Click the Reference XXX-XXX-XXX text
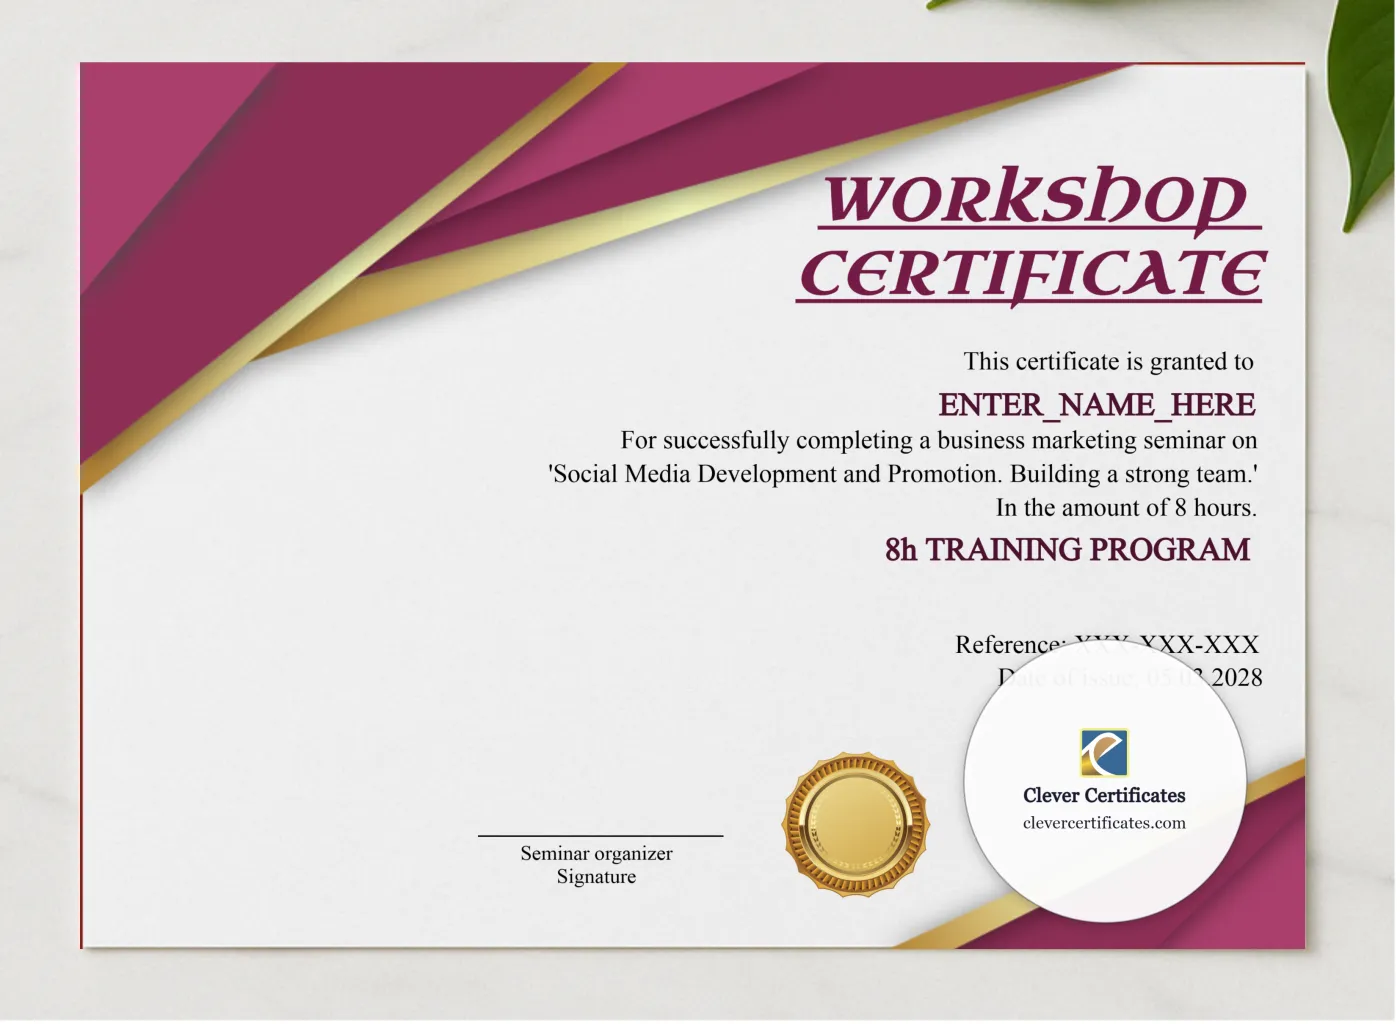 pyautogui.click(x=1107, y=645)
